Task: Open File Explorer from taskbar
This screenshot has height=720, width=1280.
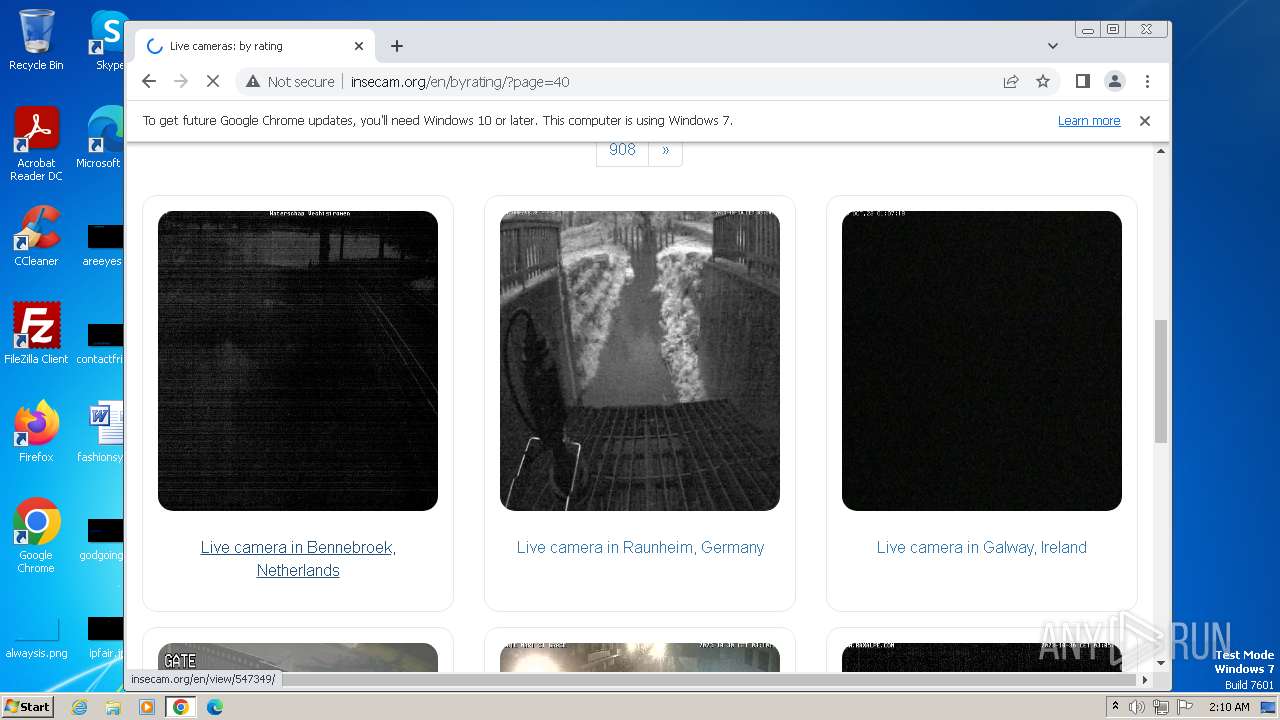Action: pos(113,707)
